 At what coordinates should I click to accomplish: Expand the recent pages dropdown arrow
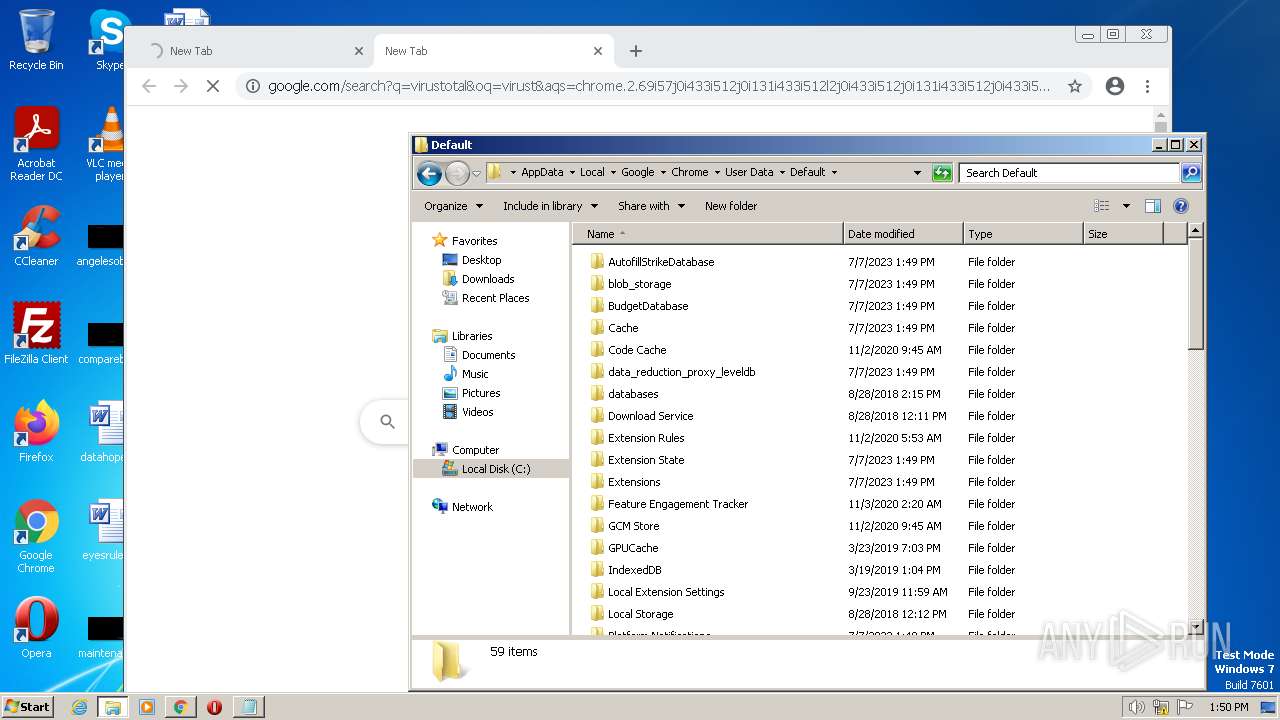pos(476,173)
